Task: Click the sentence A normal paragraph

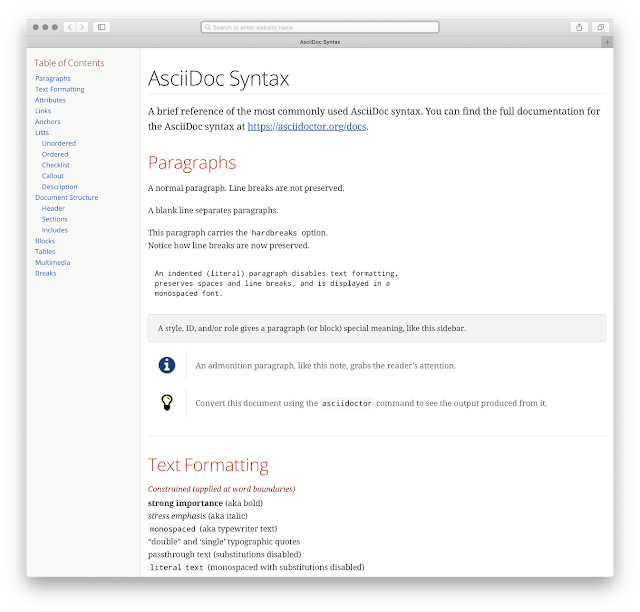Action: pyautogui.click(x=187, y=188)
